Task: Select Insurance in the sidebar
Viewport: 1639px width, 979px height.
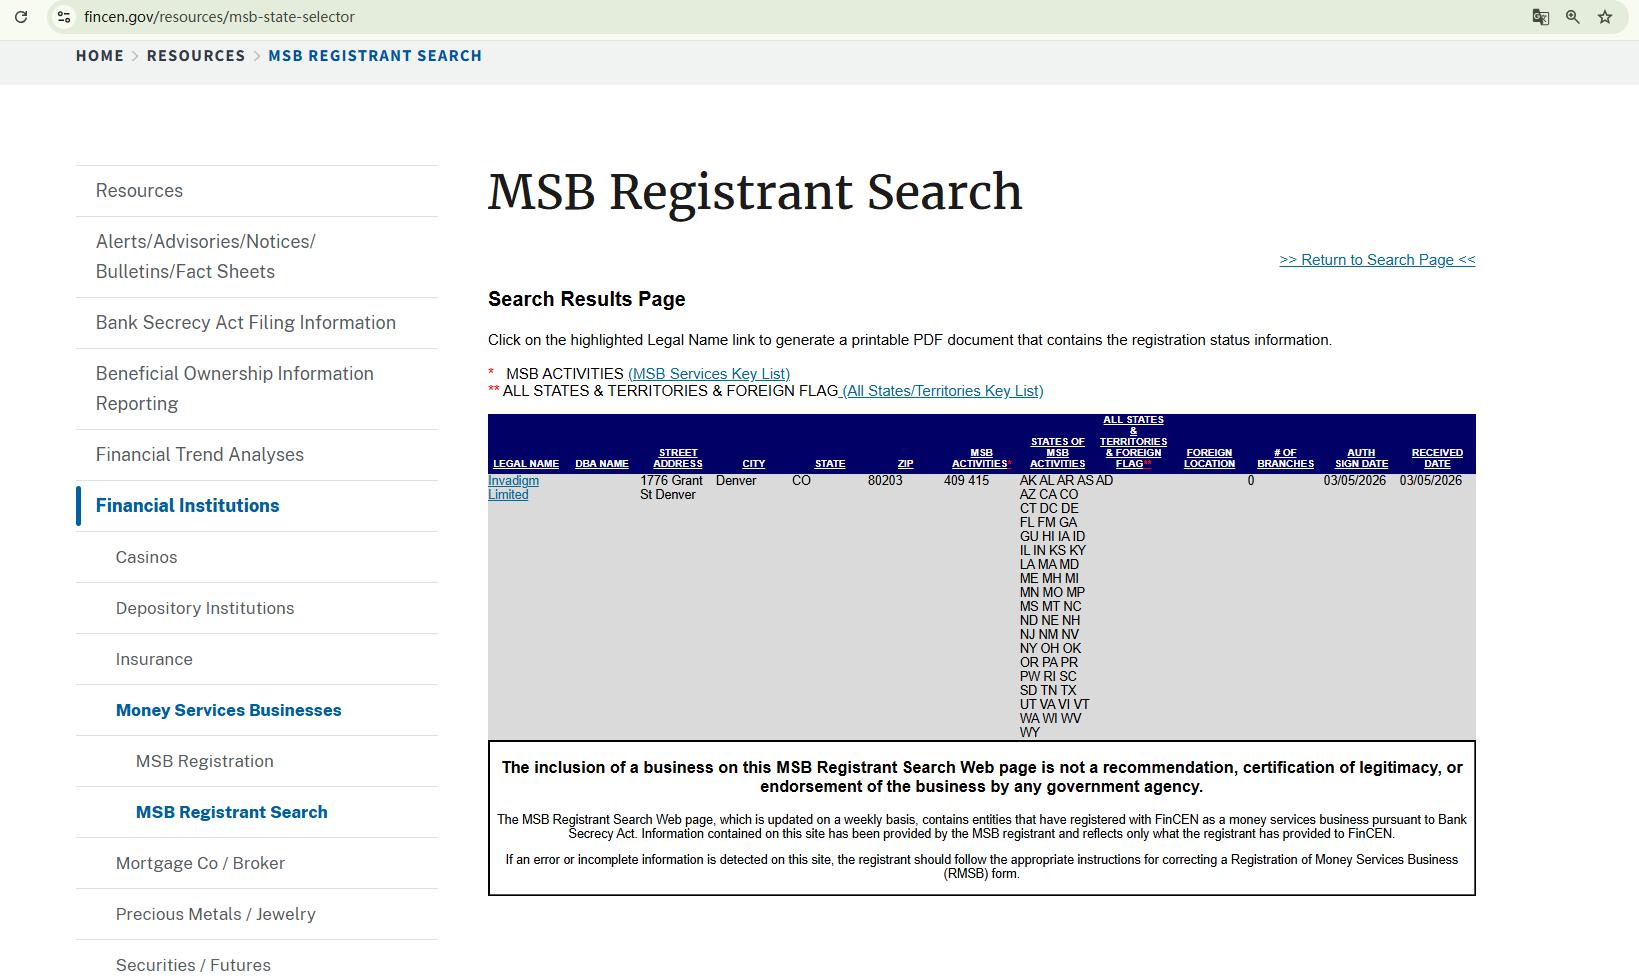Action: pos(154,660)
